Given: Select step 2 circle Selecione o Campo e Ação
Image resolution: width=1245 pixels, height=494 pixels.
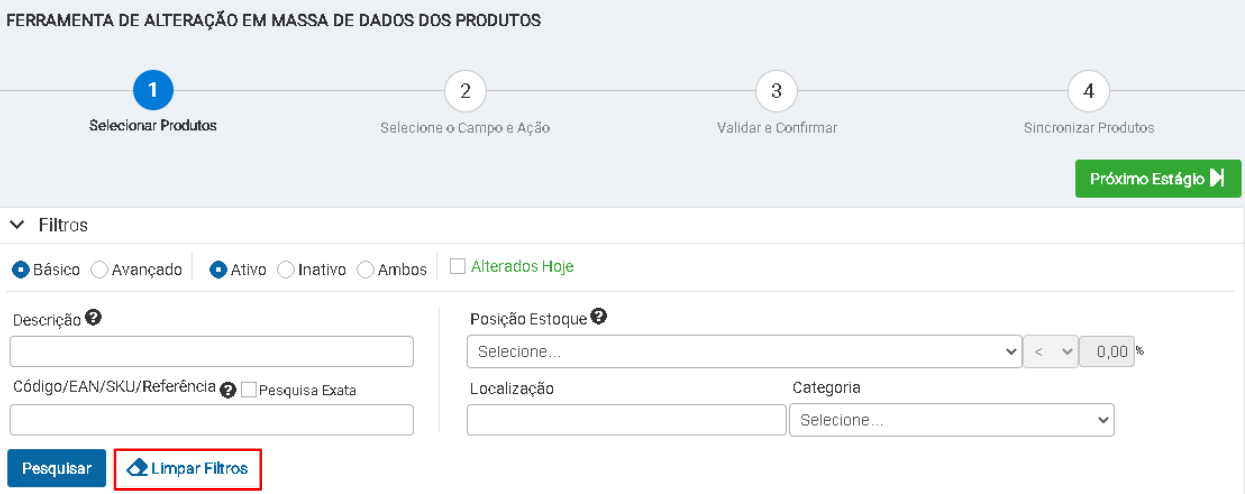Looking at the screenshot, I should [465, 91].
